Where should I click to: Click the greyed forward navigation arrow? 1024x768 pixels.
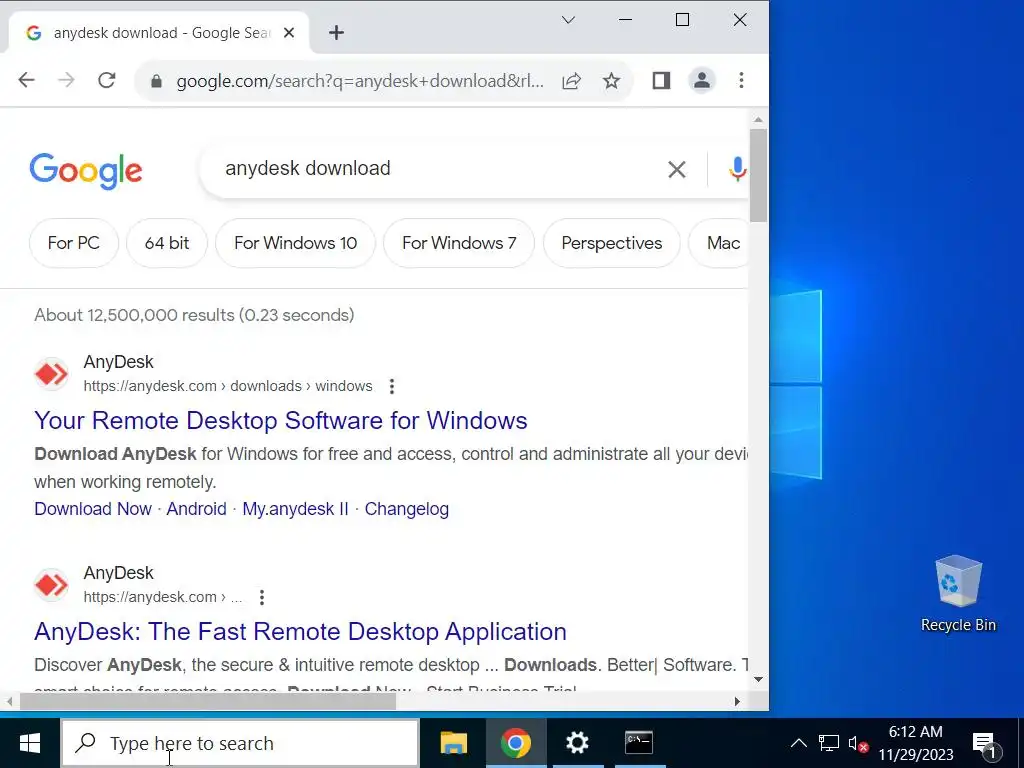67,80
